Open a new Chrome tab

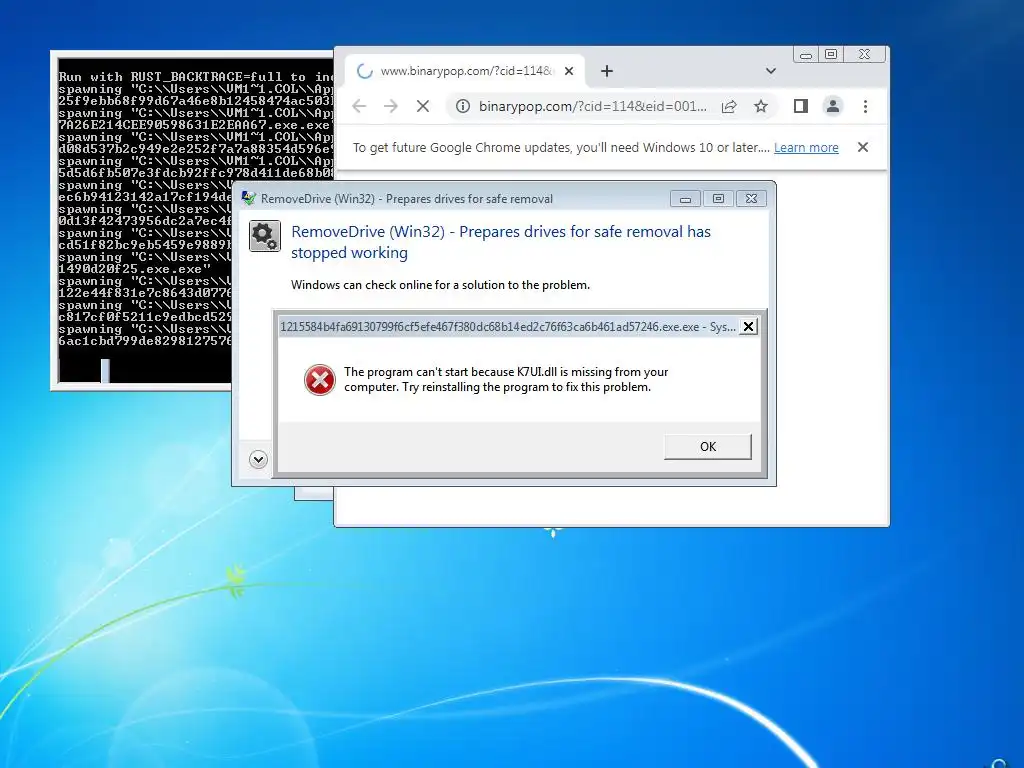tap(607, 71)
